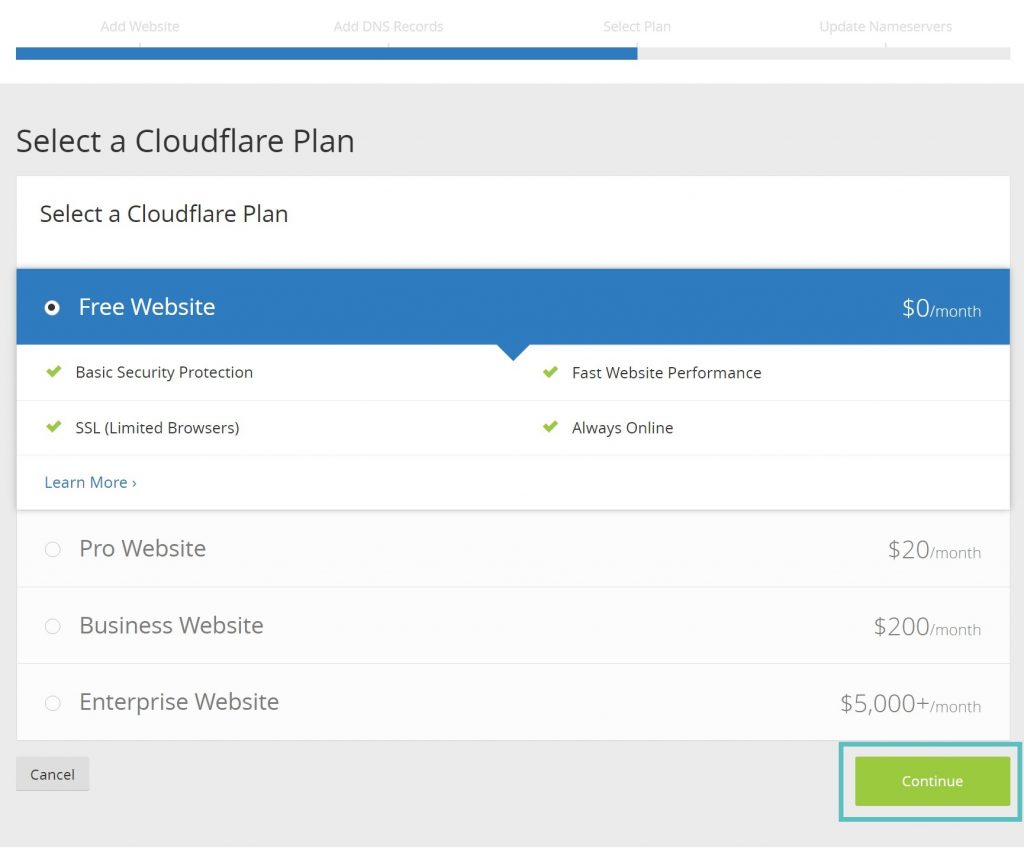Click the Select Plan step label
Image resolution: width=1024 pixels, height=862 pixels.
click(x=637, y=27)
